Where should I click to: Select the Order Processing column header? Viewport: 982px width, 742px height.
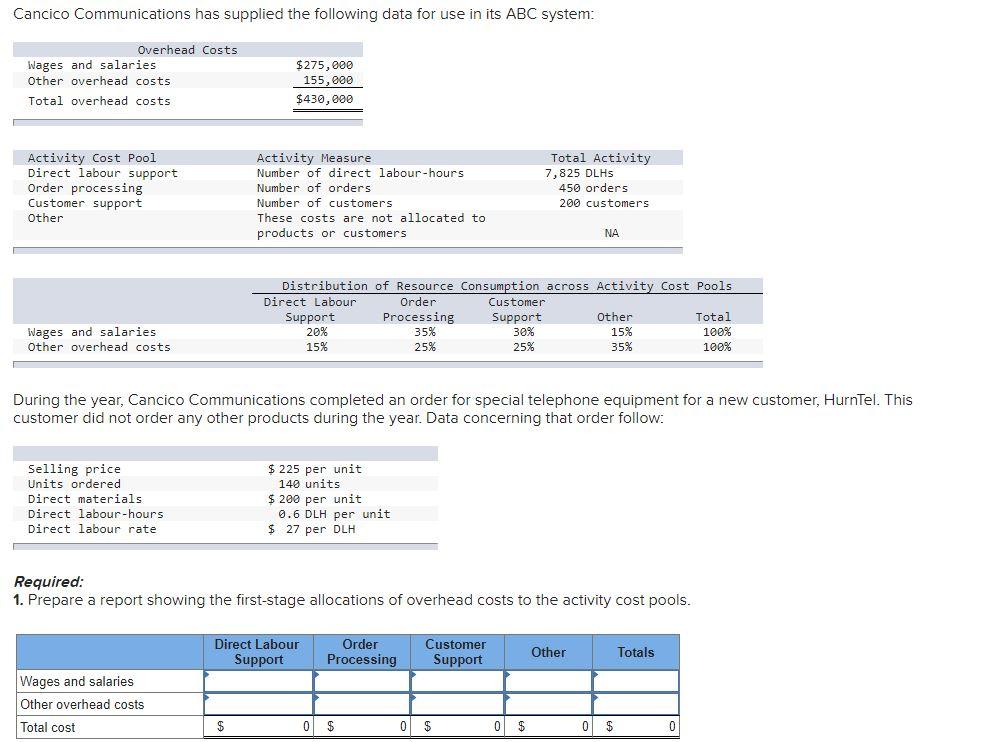click(361, 651)
